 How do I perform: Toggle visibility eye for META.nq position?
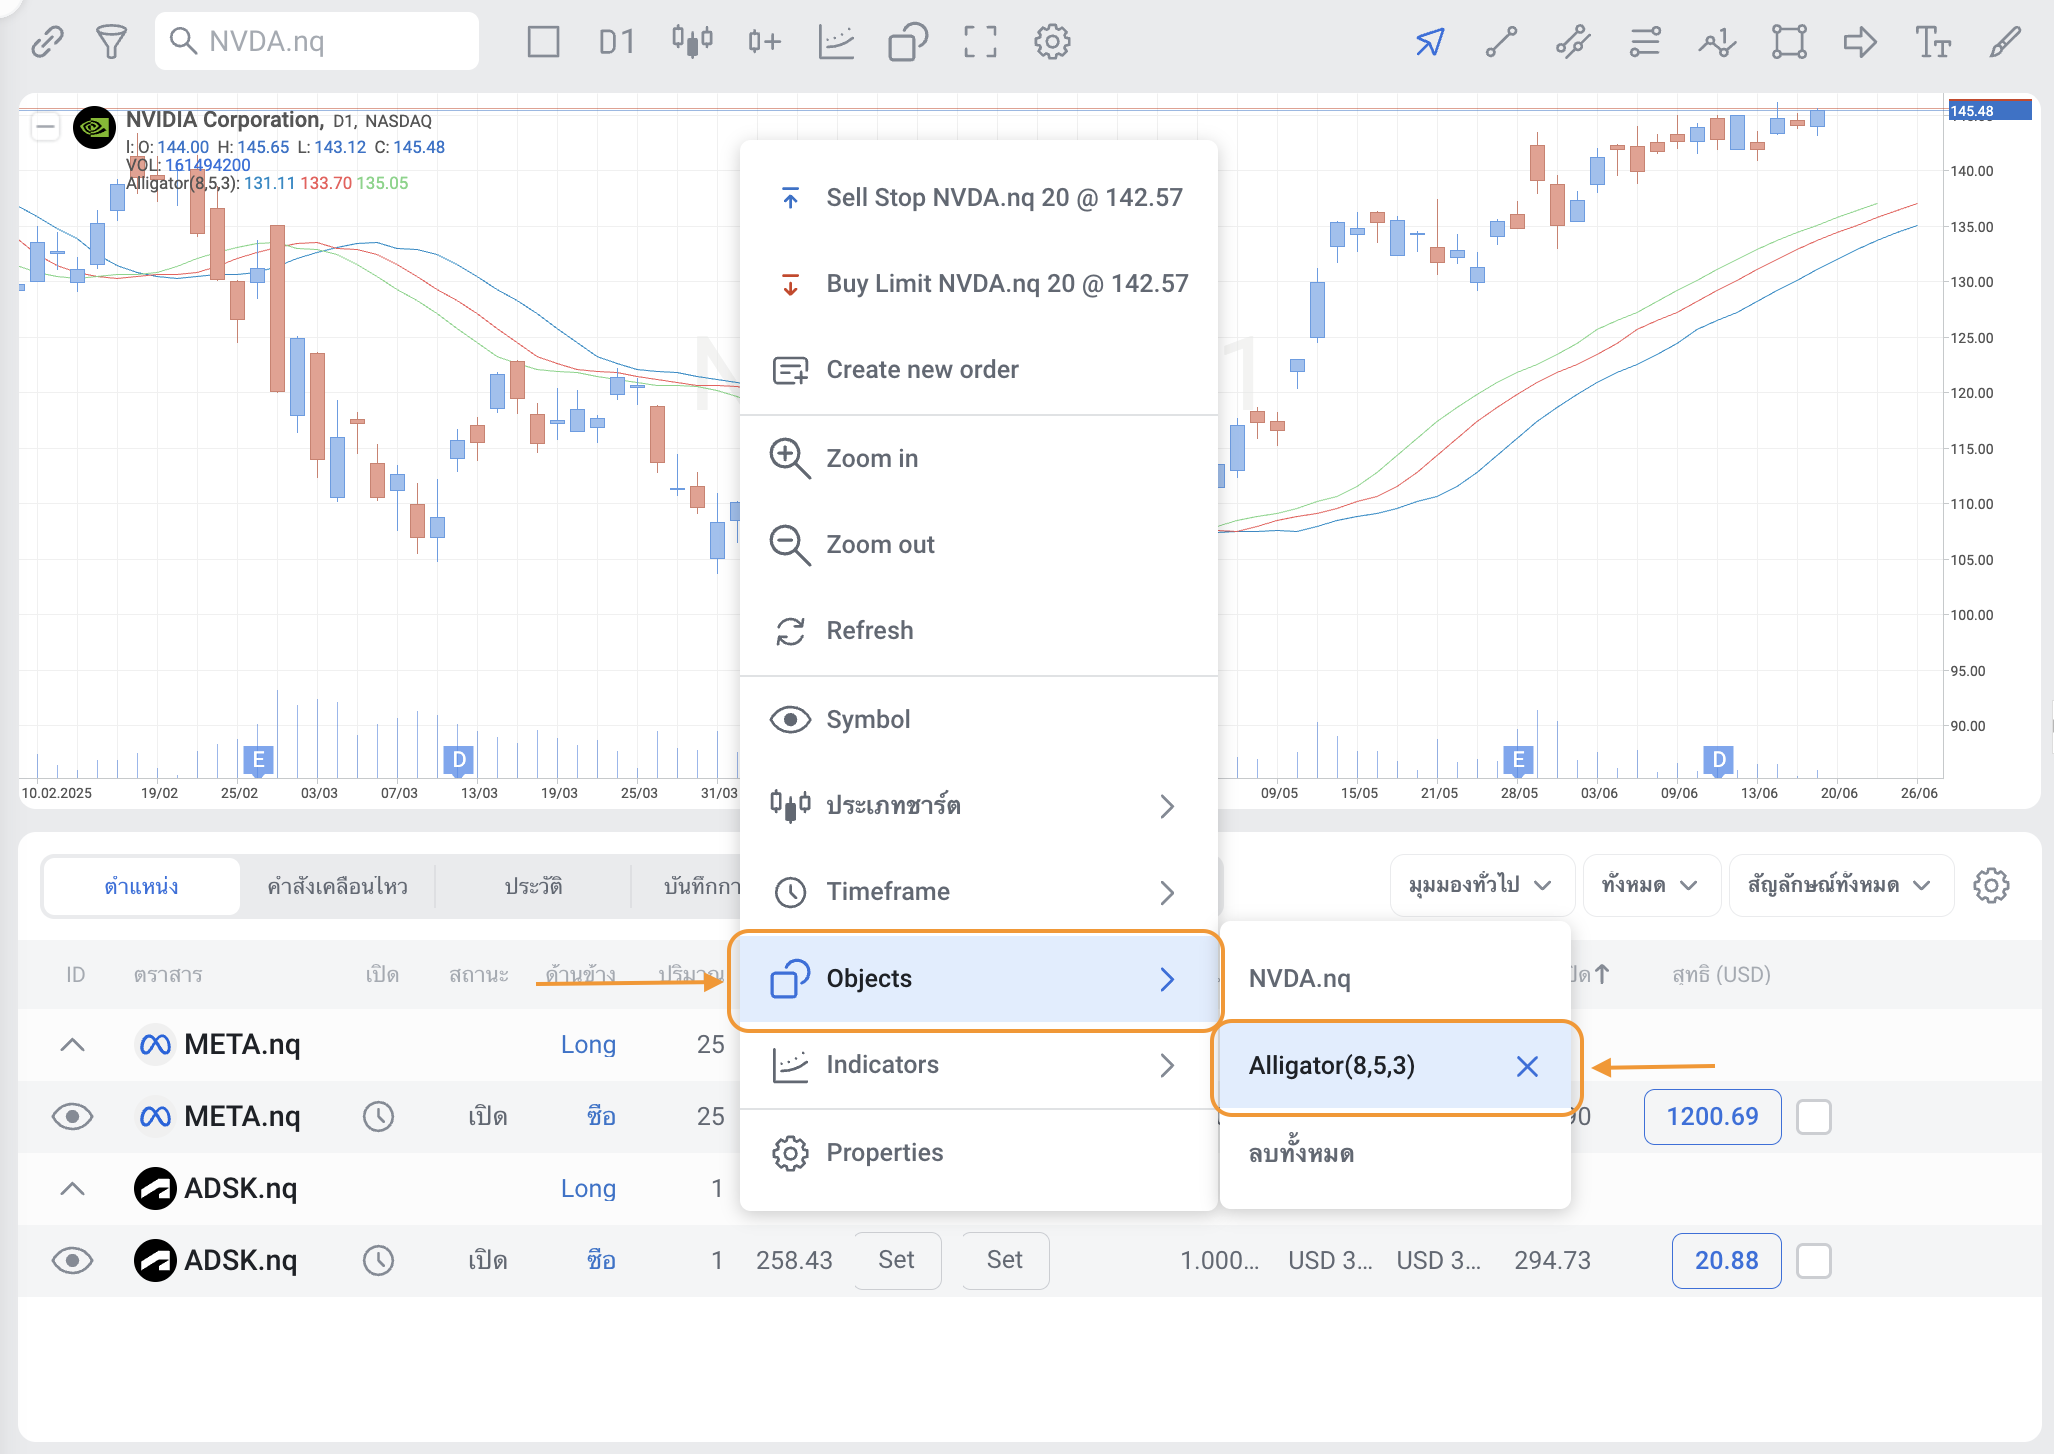pos(72,1116)
